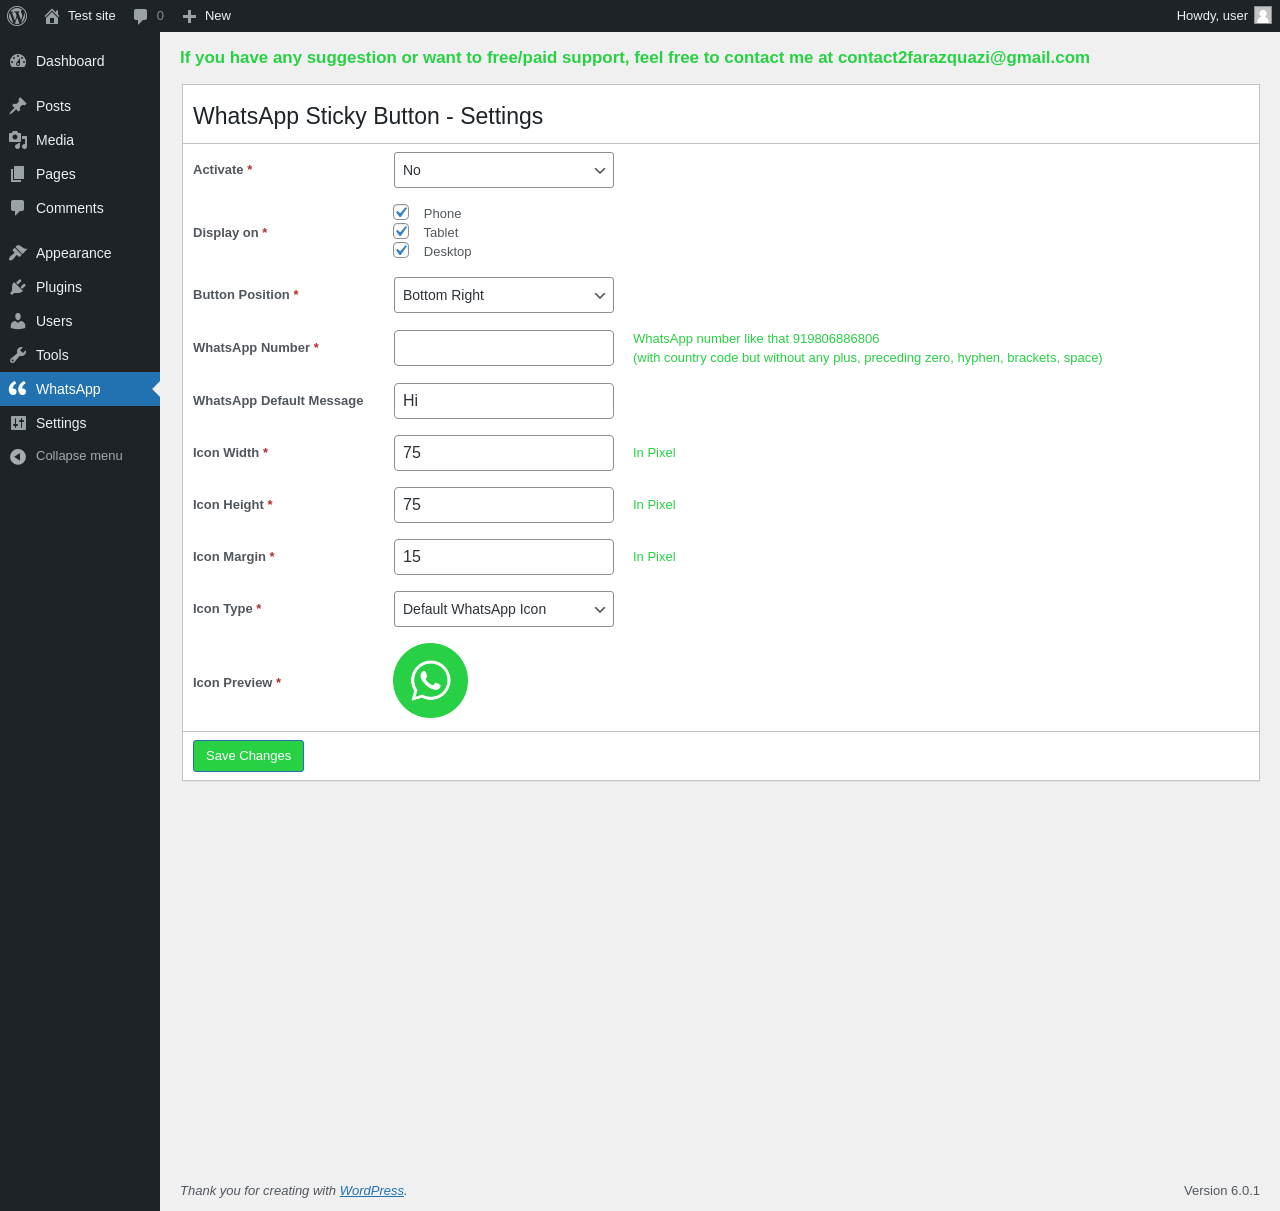Click the green WhatsApp icon preview
1280x1211 pixels.
(431, 681)
